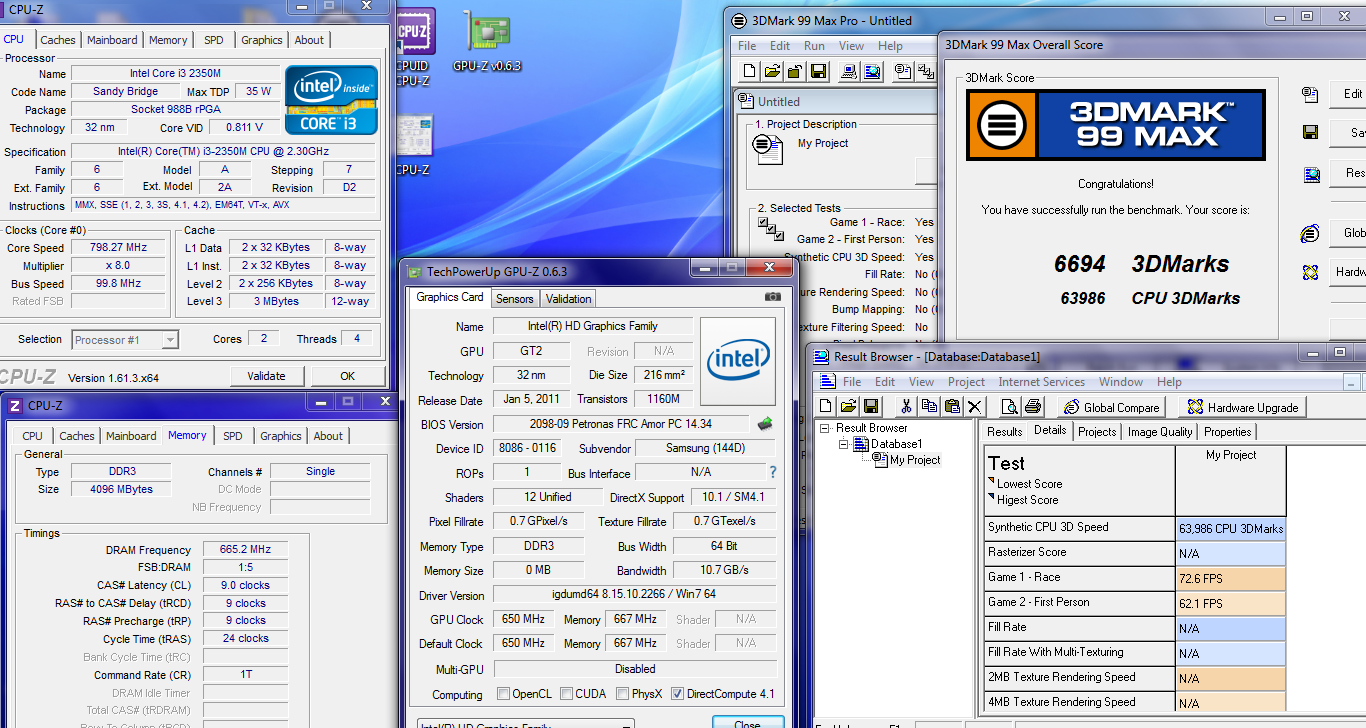Click the hardware atom icon in the Overall Score dialog
The image size is (1366, 728).
pos(1310,272)
